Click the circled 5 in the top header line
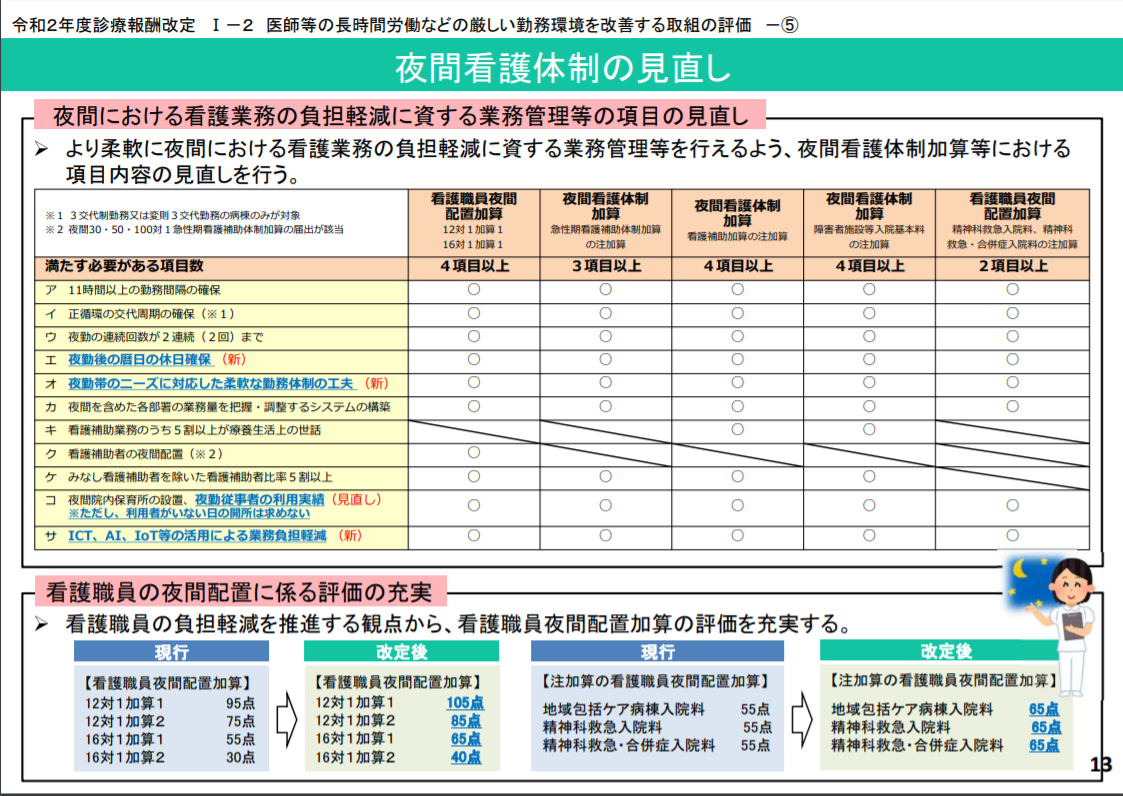Screen dimensions: 1123x796 (789, 25)
